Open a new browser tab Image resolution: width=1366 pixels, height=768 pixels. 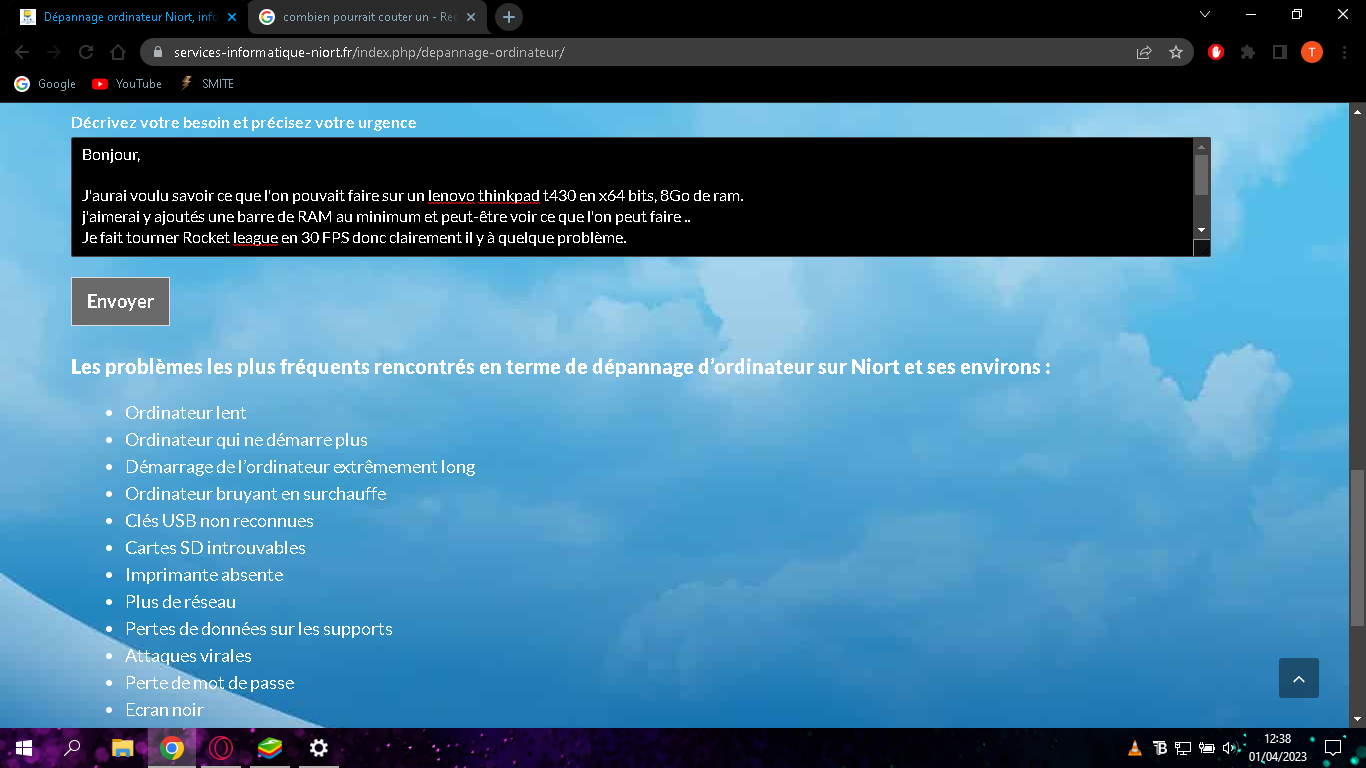pyautogui.click(x=509, y=17)
